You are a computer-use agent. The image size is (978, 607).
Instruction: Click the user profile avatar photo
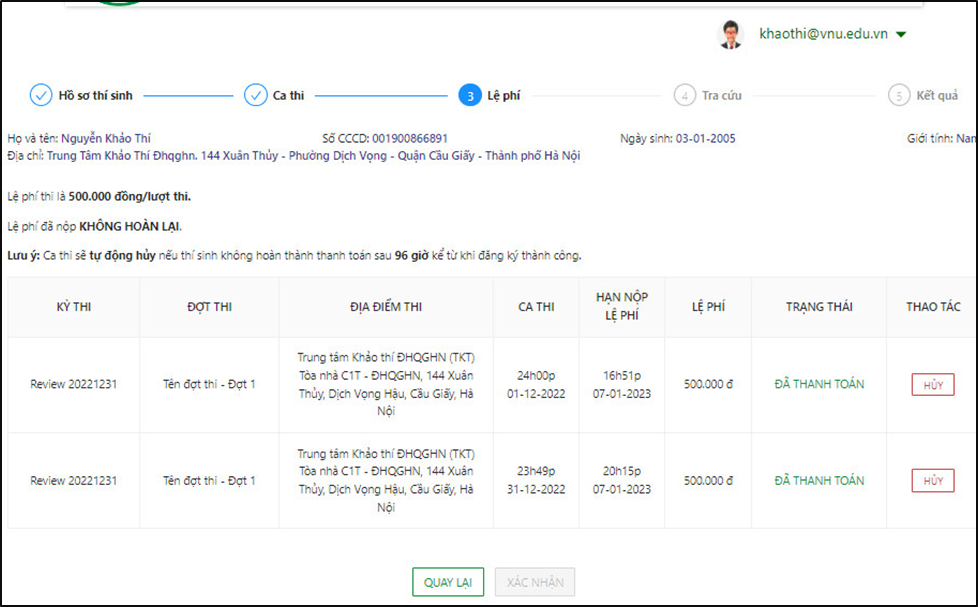point(731,35)
